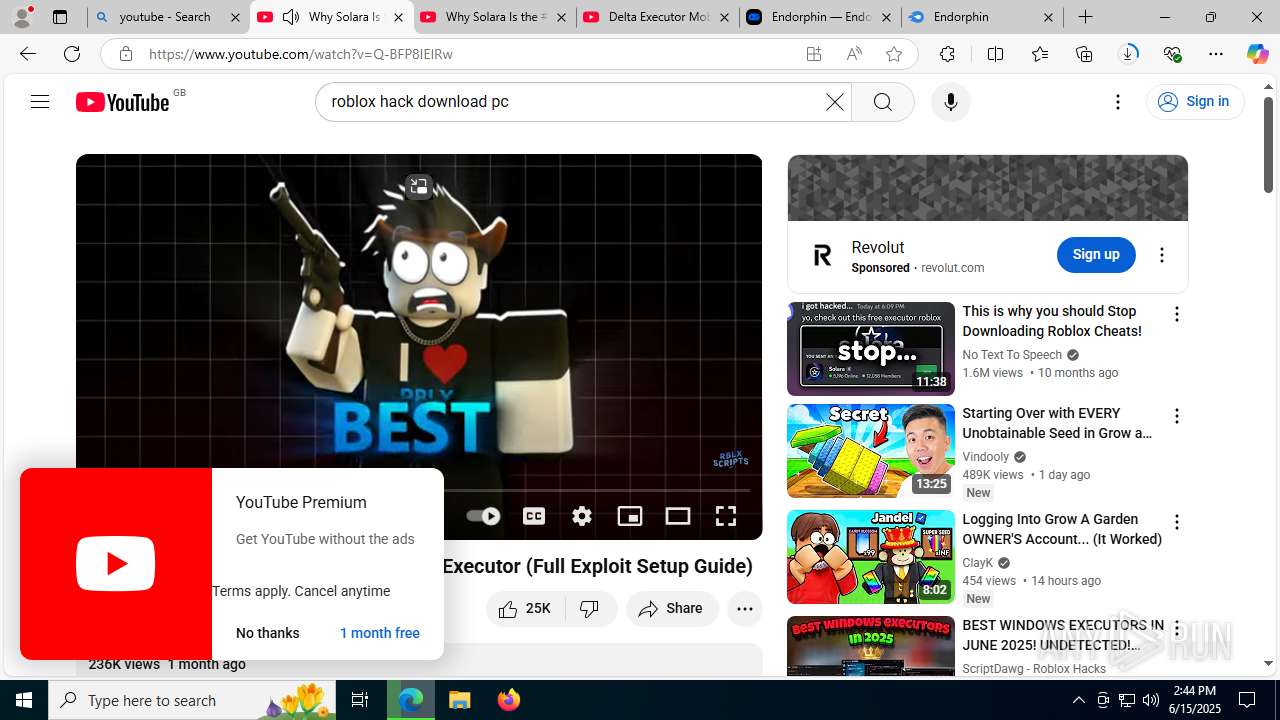Start voice search with microphone
The image size is (1280, 720).
(x=950, y=102)
